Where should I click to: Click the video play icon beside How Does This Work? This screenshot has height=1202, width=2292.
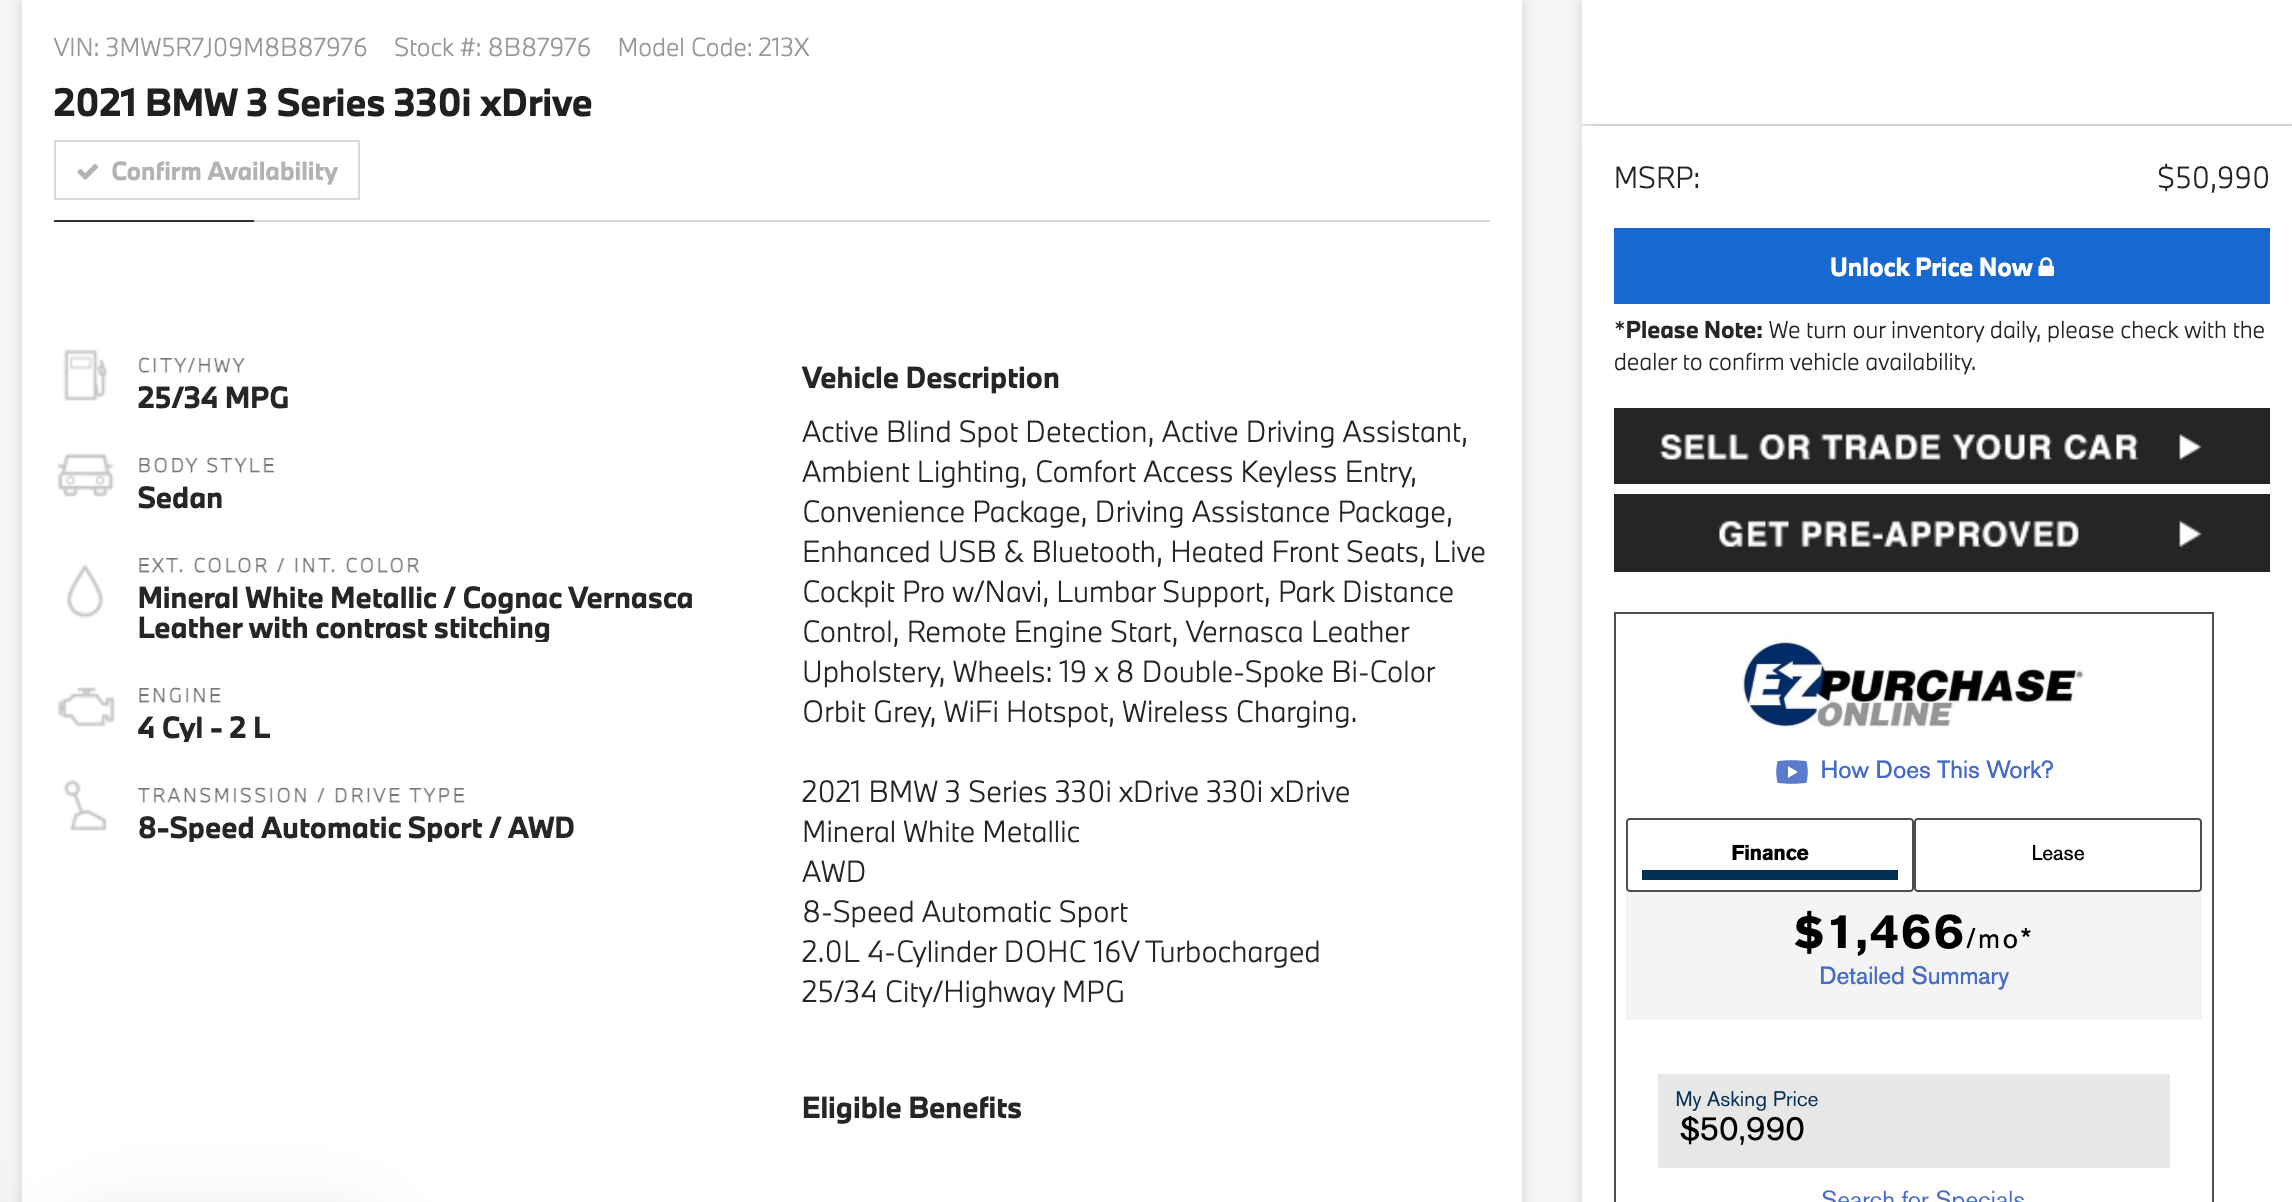(1791, 772)
